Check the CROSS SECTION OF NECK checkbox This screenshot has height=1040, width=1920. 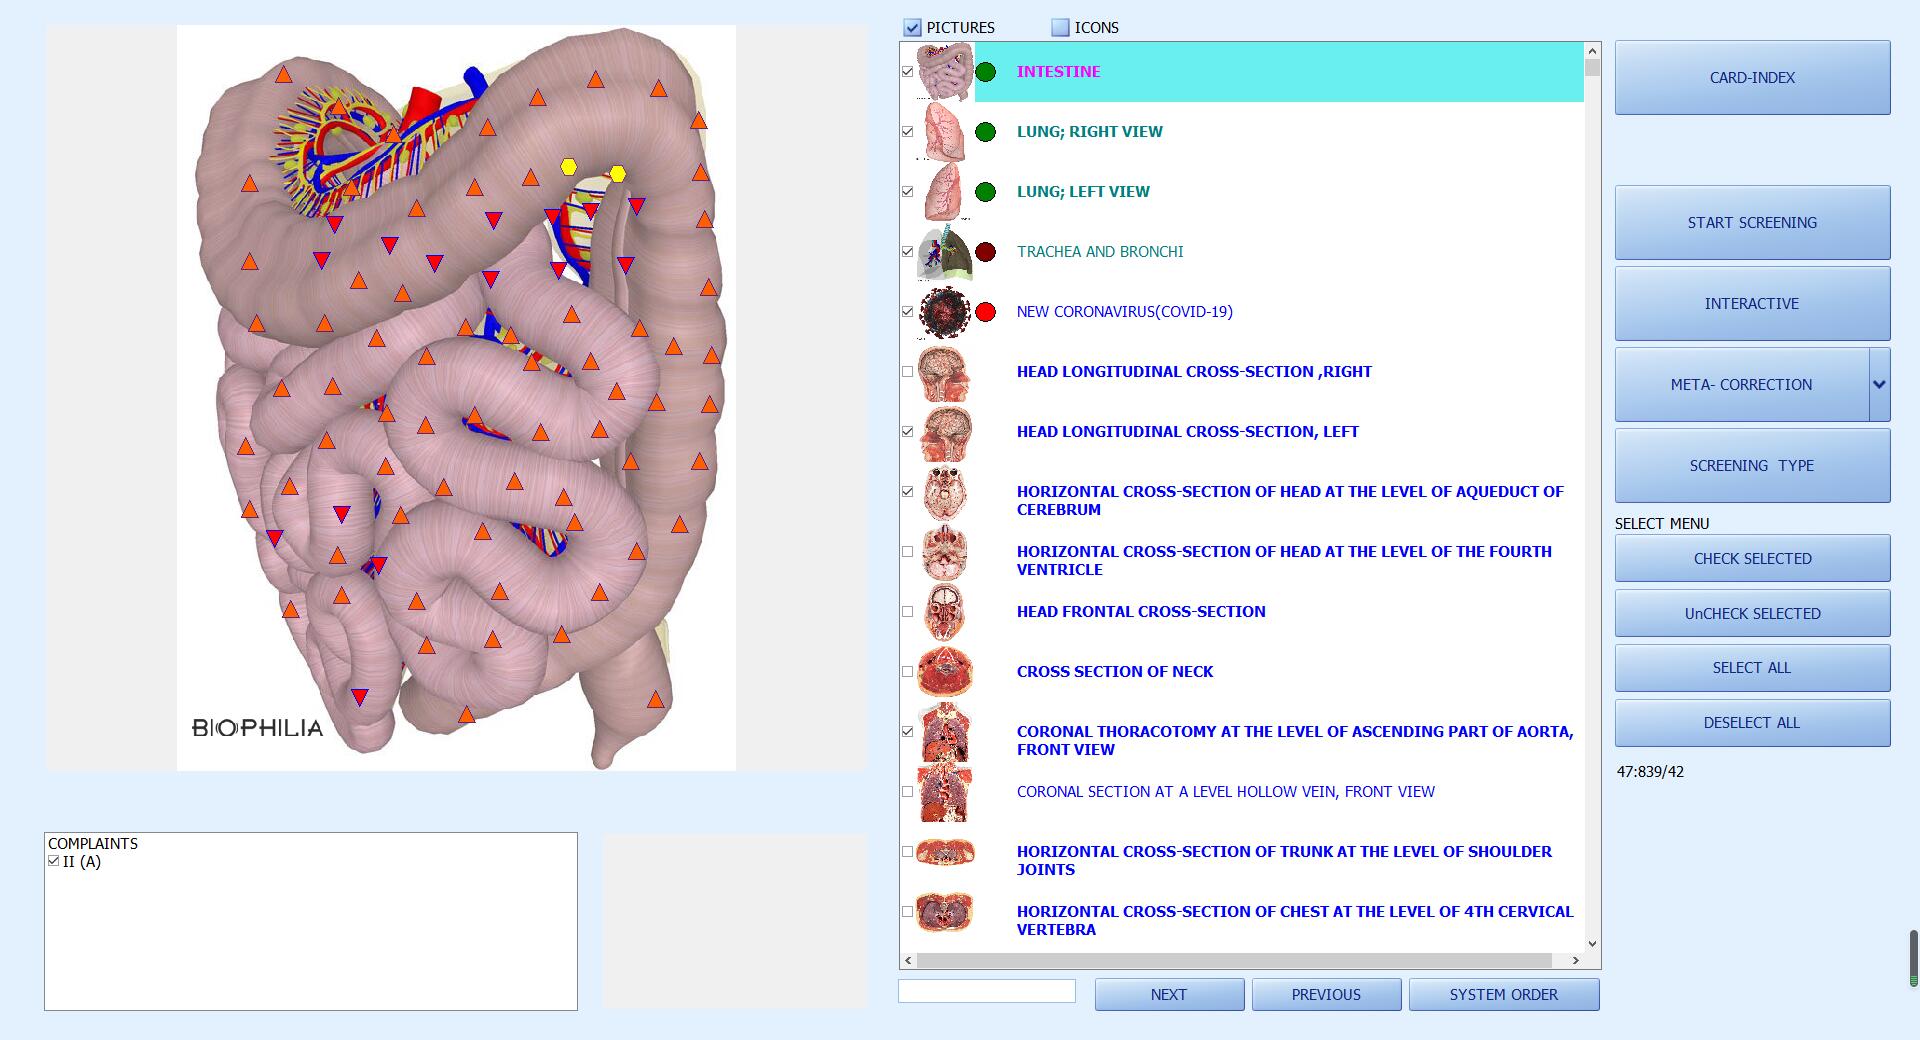(907, 672)
